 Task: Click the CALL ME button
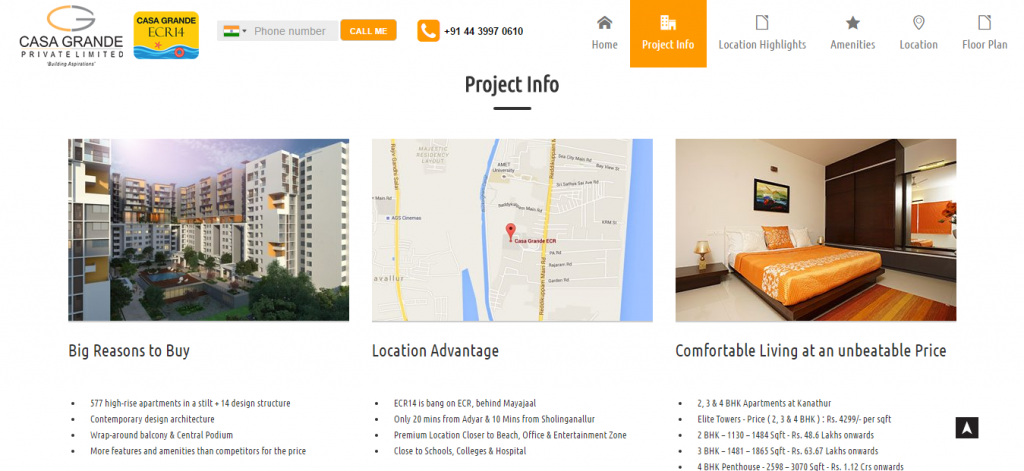coord(368,31)
